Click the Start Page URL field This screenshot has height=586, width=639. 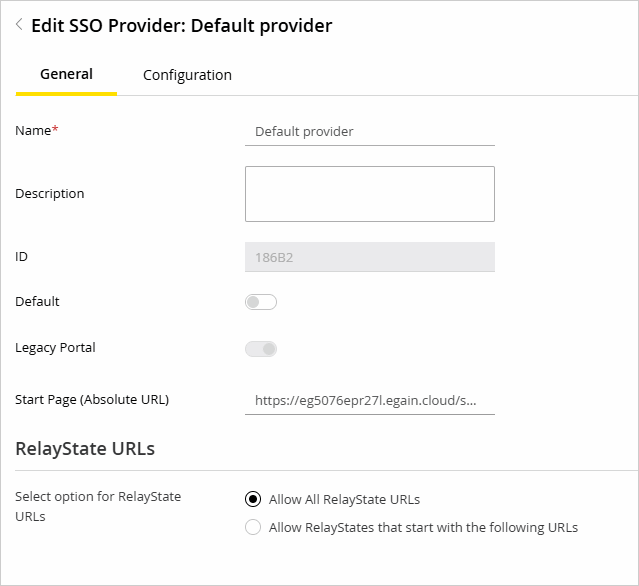click(x=370, y=401)
